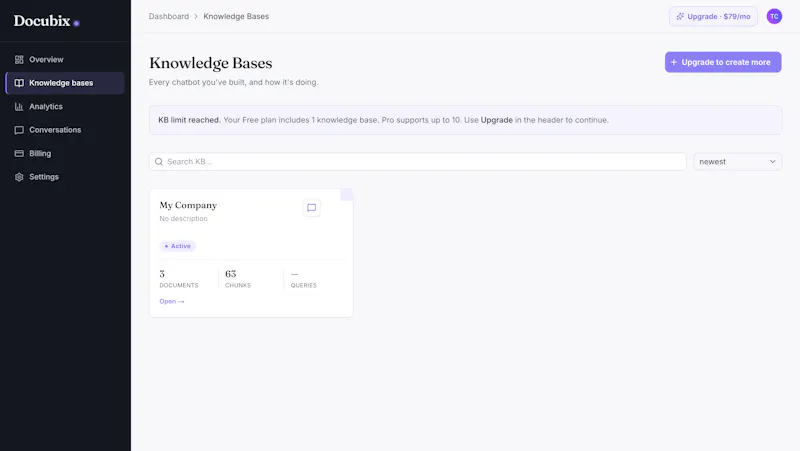Click the Conversations chat bubble icon
The width and height of the screenshot is (800, 451).
(x=19, y=130)
